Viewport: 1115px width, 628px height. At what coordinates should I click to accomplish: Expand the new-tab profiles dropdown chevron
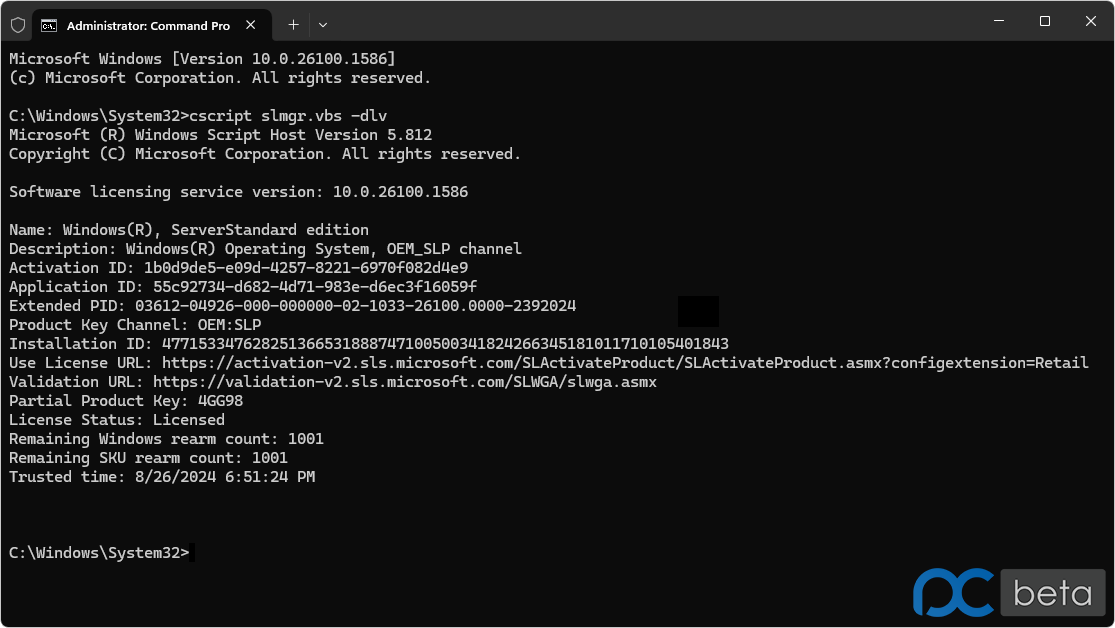coord(323,25)
